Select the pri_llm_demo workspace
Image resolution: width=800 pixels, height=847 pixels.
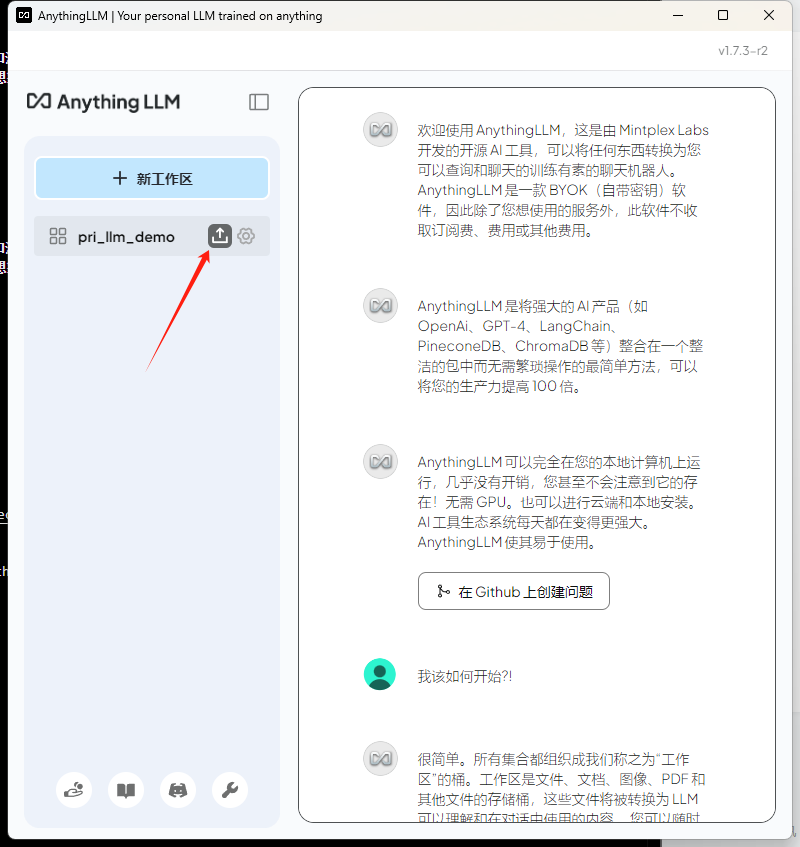coord(152,236)
